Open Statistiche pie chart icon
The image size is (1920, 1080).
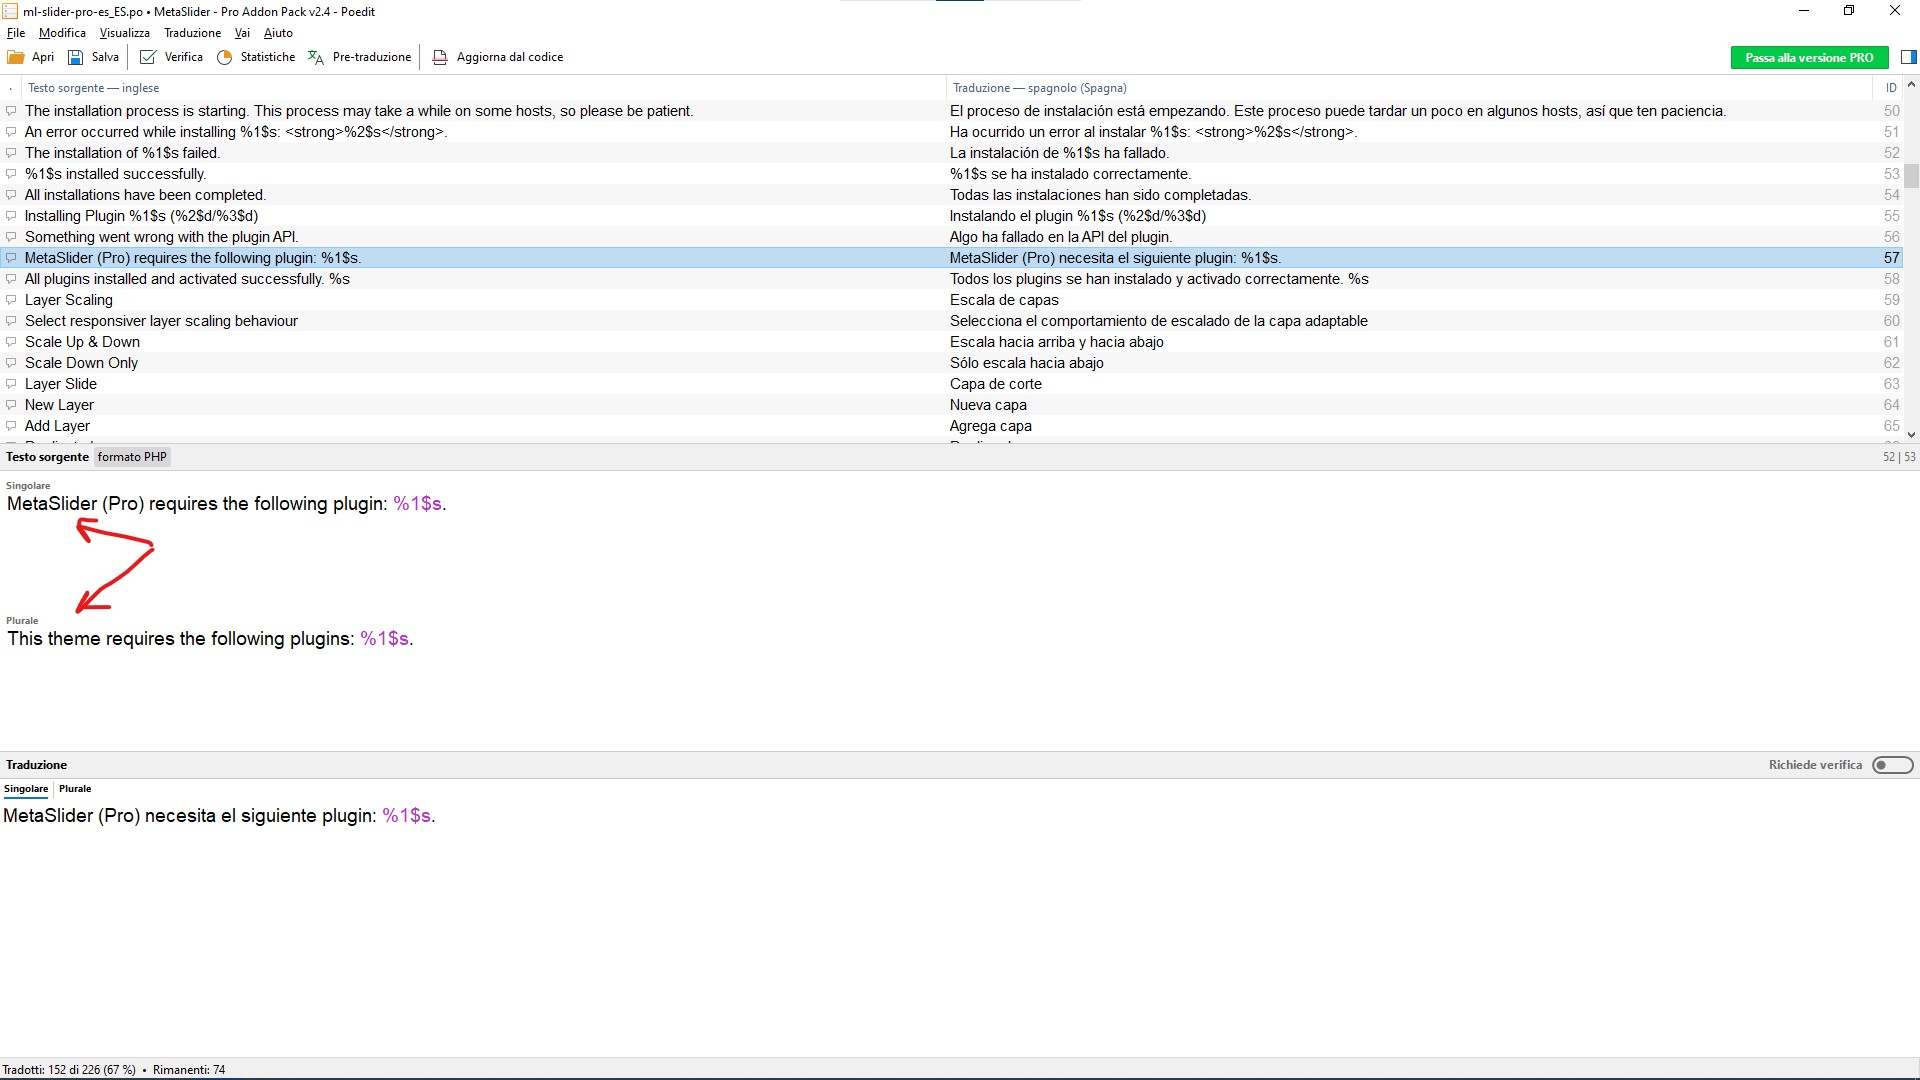(225, 57)
